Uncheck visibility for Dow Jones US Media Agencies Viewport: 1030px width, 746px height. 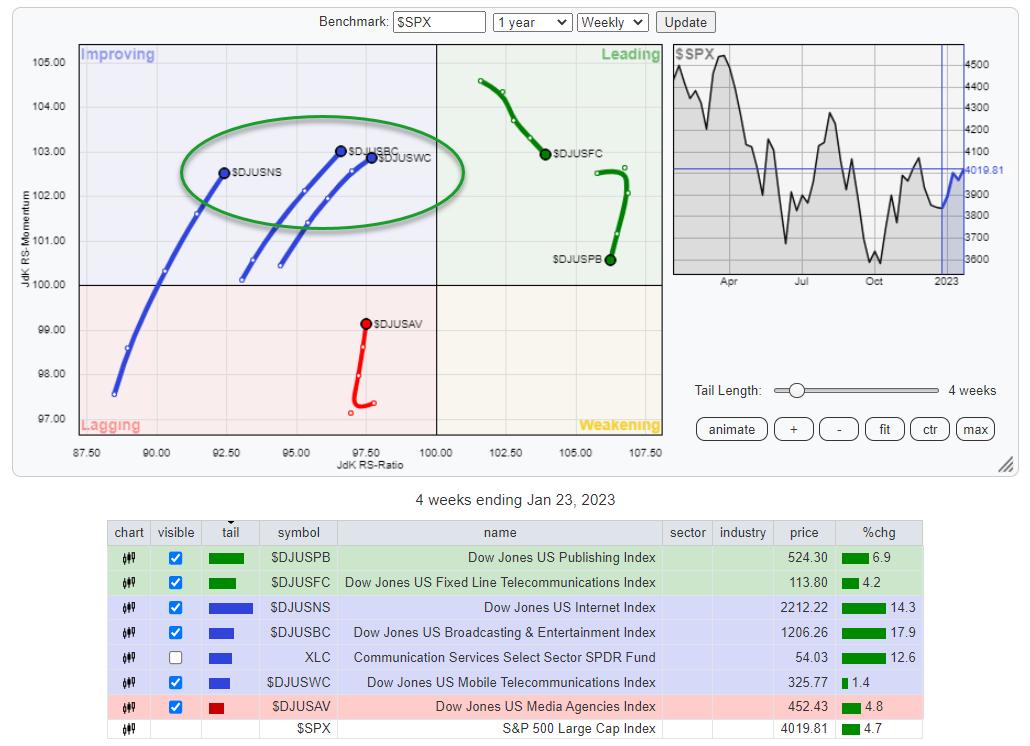click(x=176, y=708)
